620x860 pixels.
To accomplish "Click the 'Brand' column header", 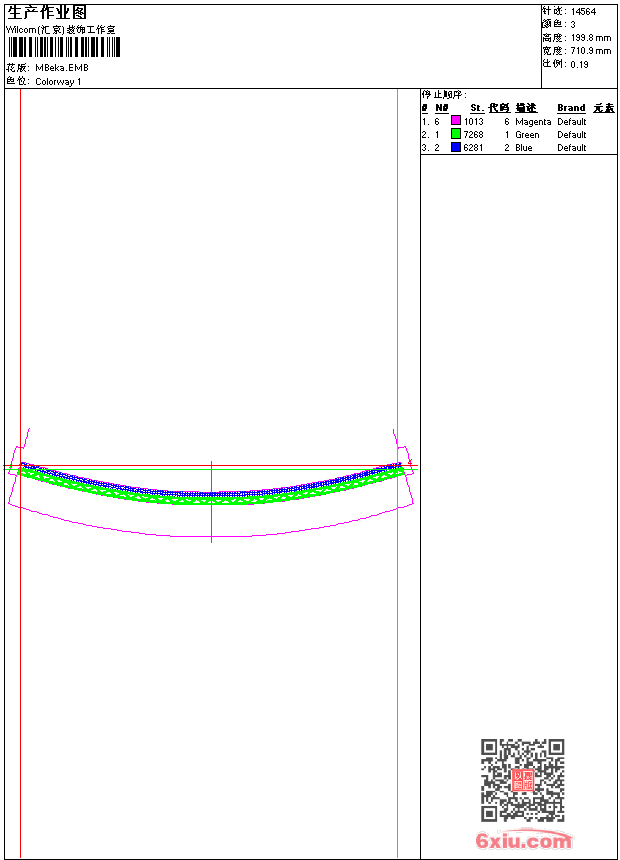I will coord(571,108).
